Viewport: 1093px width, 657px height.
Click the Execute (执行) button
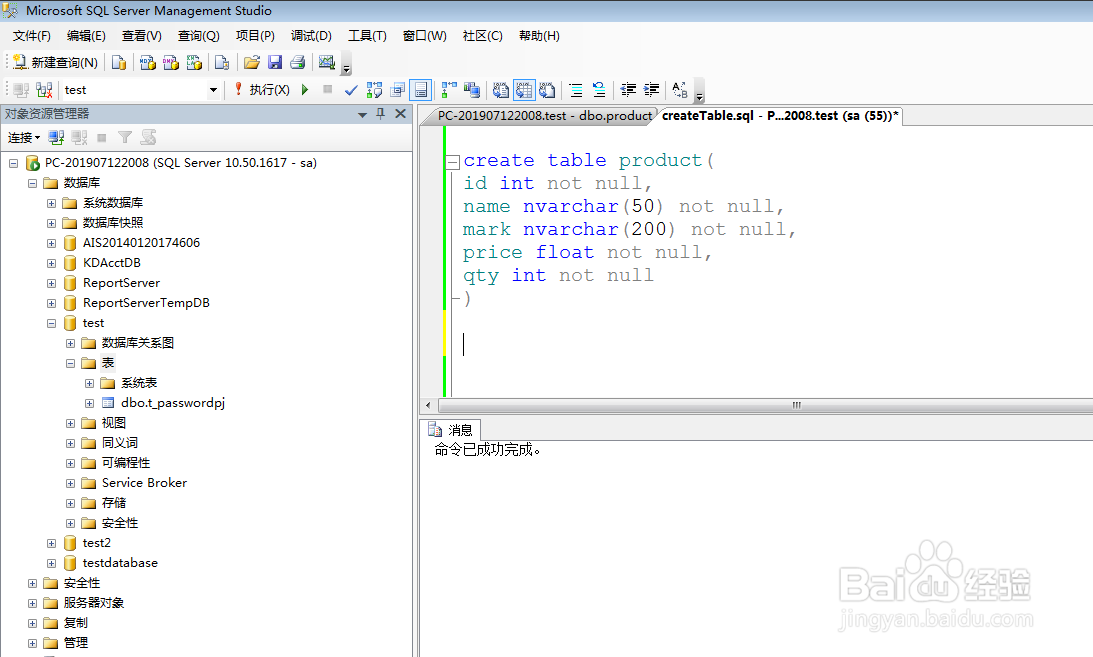point(261,90)
